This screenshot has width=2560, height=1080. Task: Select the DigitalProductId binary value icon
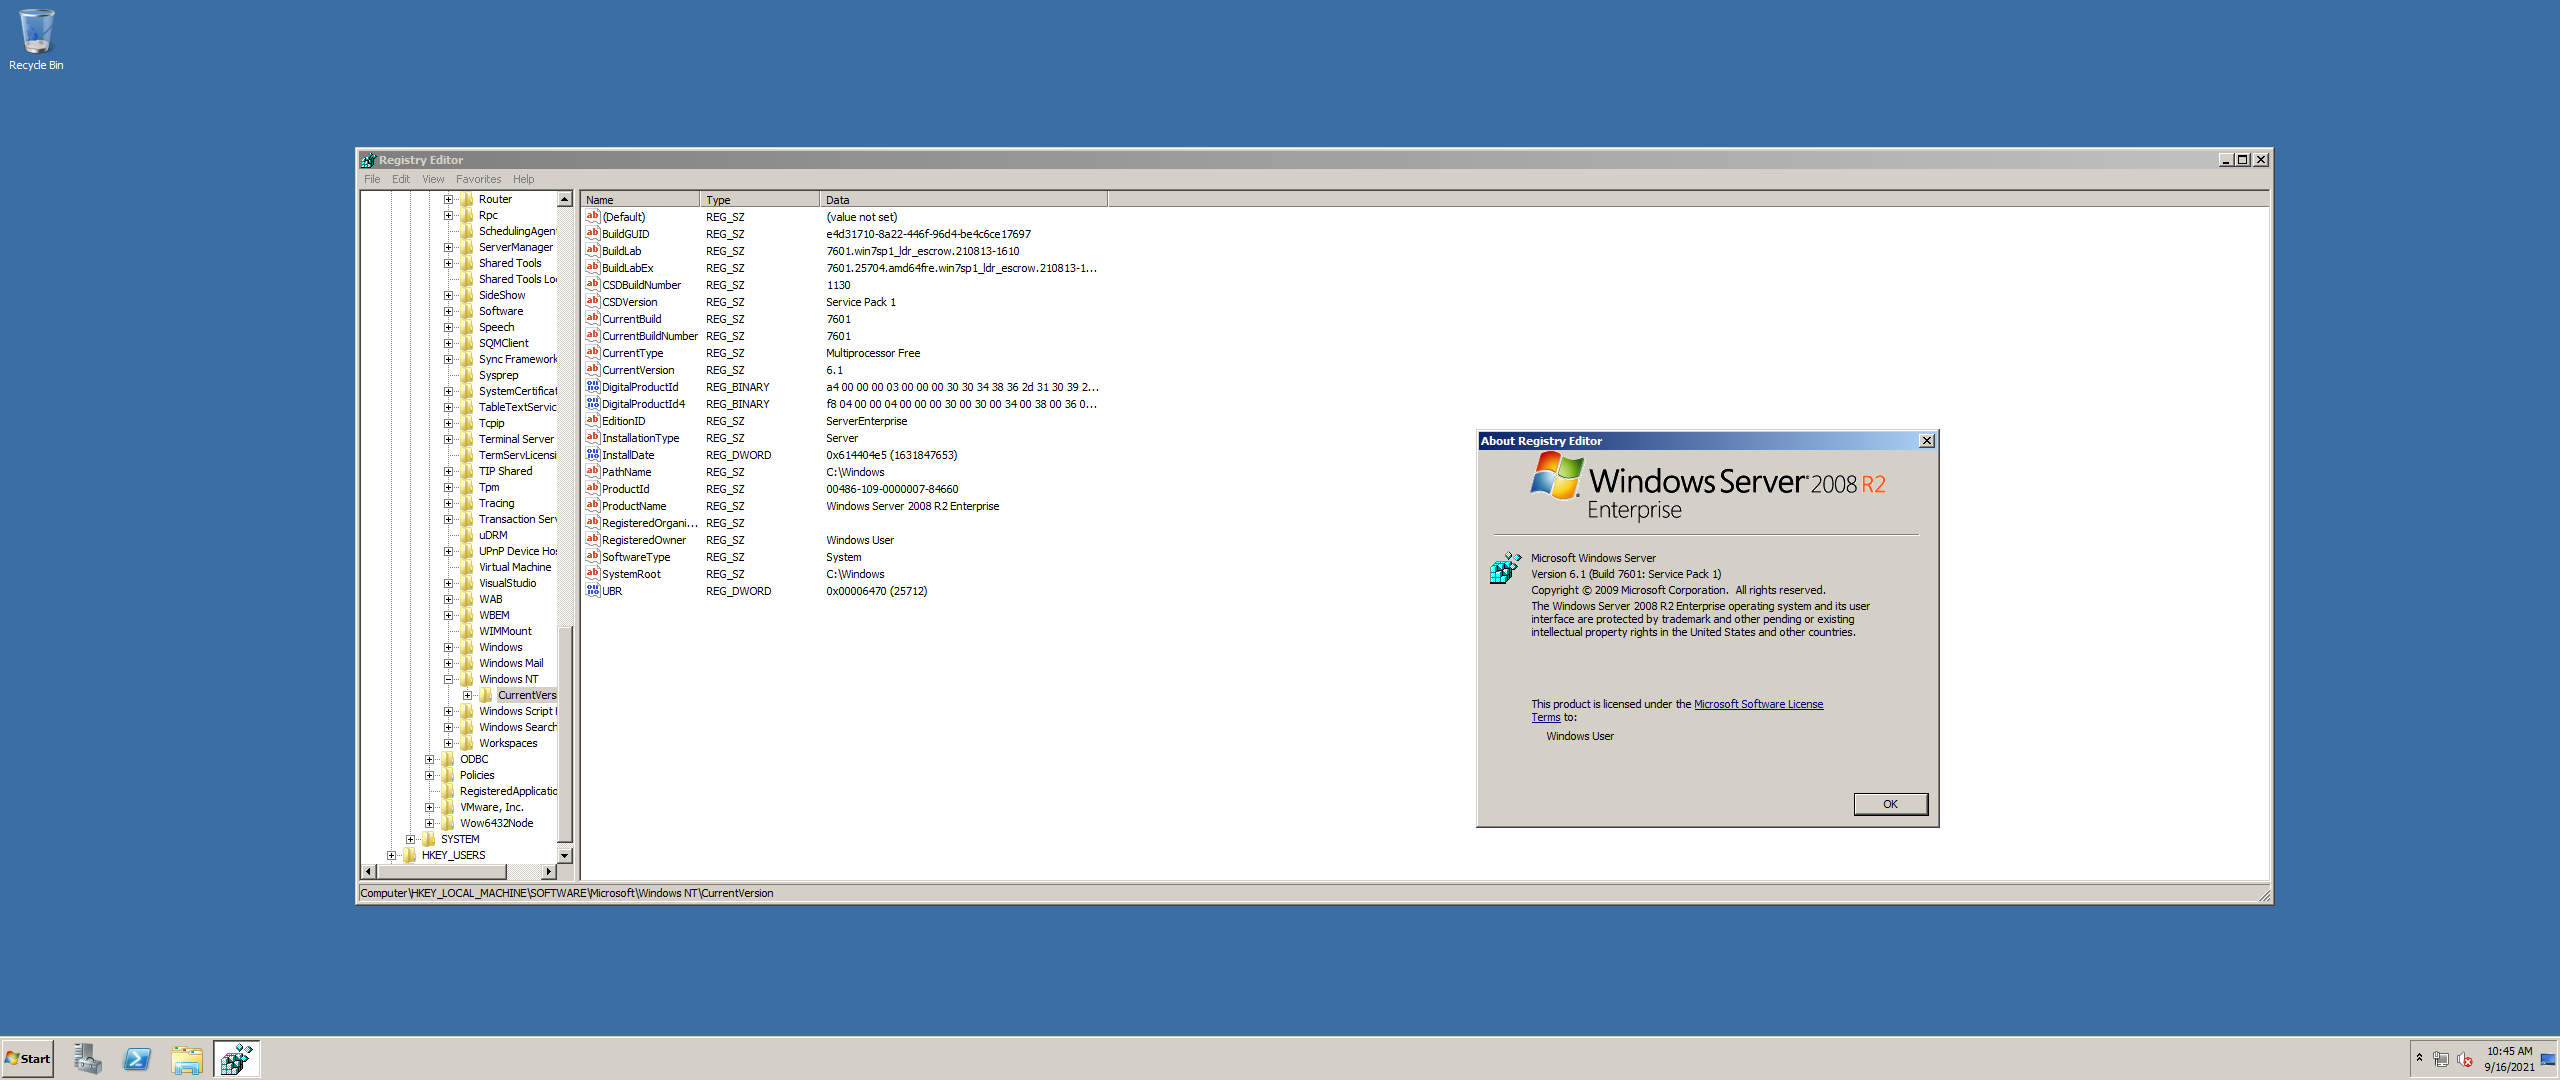click(x=592, y=386)
